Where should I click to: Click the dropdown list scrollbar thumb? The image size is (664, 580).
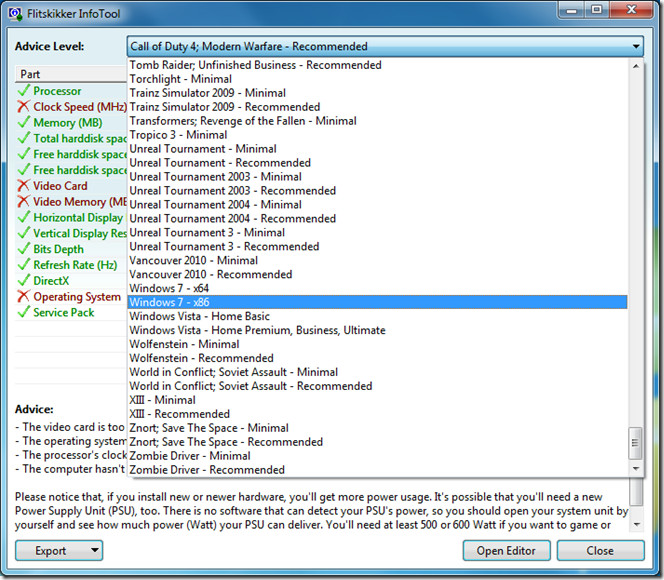(635, 443)
